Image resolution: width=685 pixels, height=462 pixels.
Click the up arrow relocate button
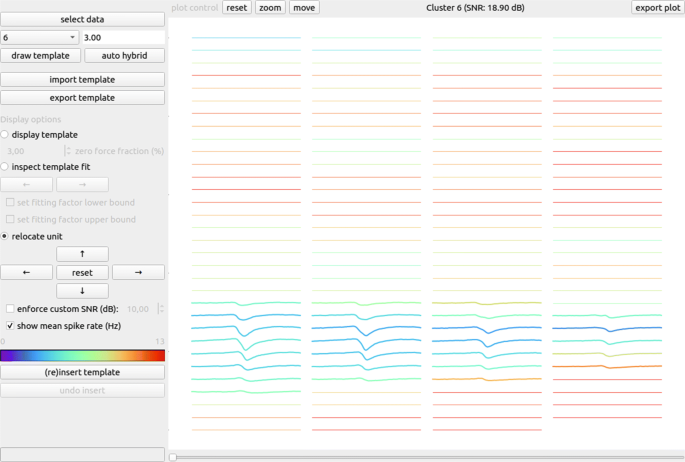click(x=82, y=254)
